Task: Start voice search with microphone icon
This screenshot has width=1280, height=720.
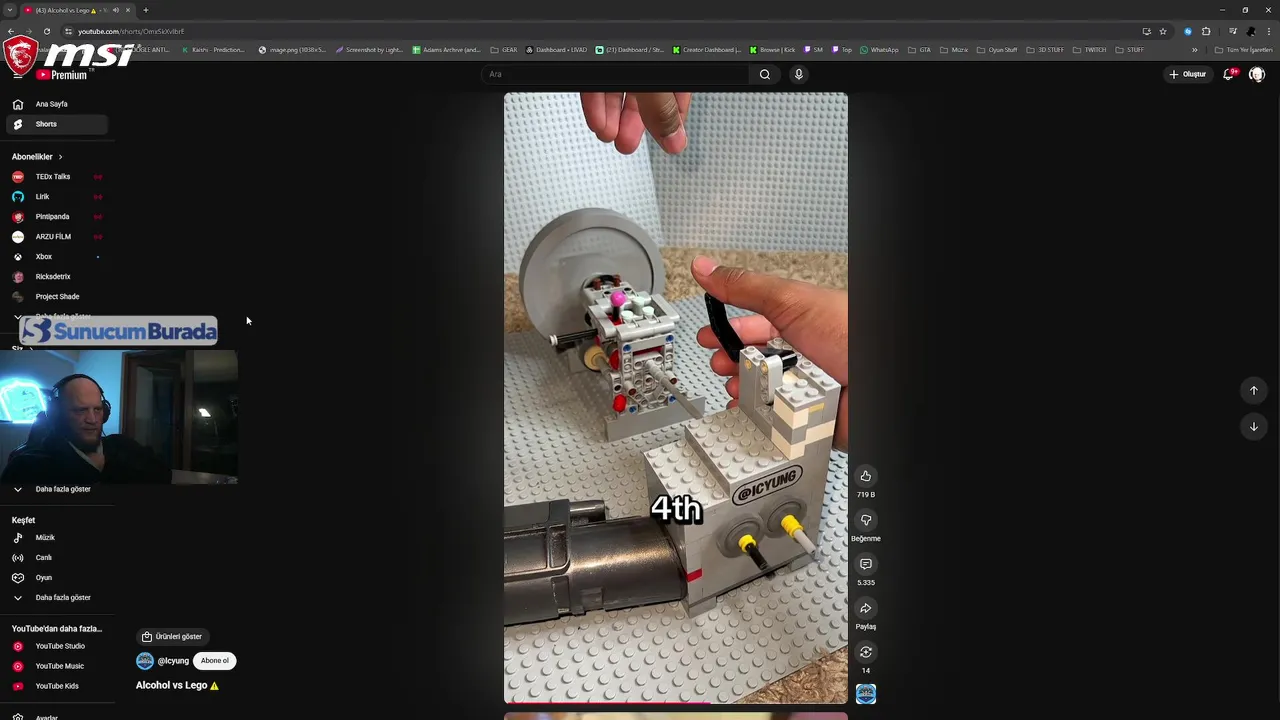Action: 798,74
